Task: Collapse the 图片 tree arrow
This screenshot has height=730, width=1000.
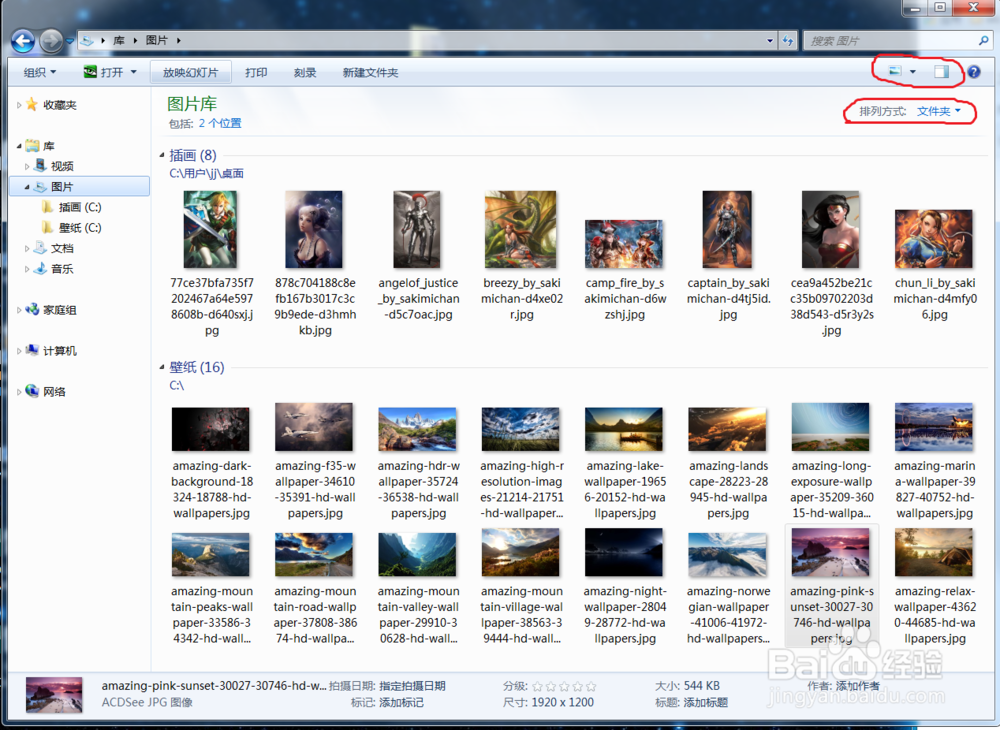Action: point(27,187)
